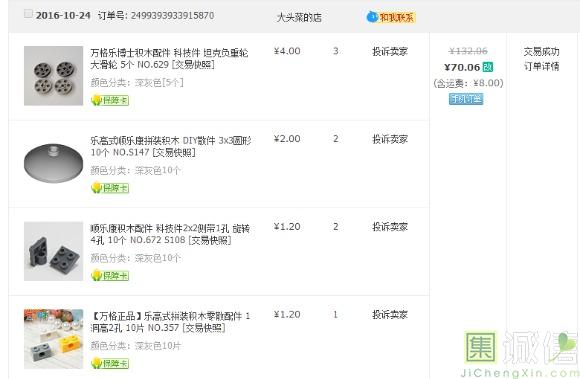Open the NO.672 S108 rotating plate thumbnail
Viewport: 580px width, 379px height.
coord(54,251)
